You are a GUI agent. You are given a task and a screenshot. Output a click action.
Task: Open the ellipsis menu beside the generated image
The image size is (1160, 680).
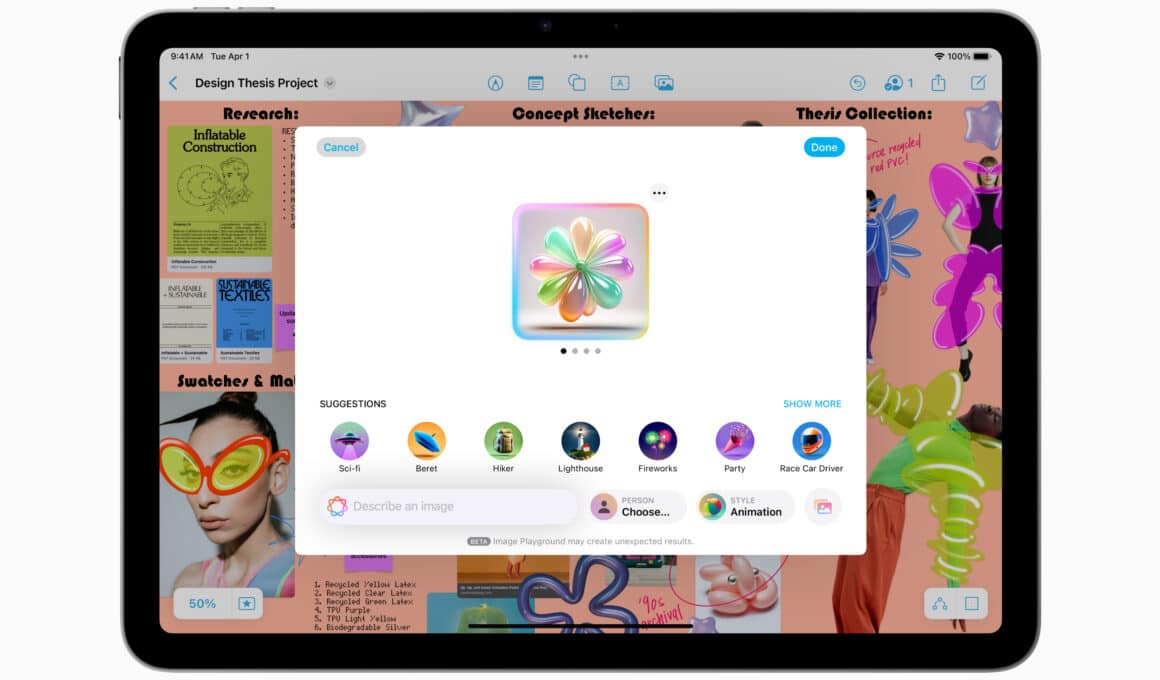click(x=659, y=193)
